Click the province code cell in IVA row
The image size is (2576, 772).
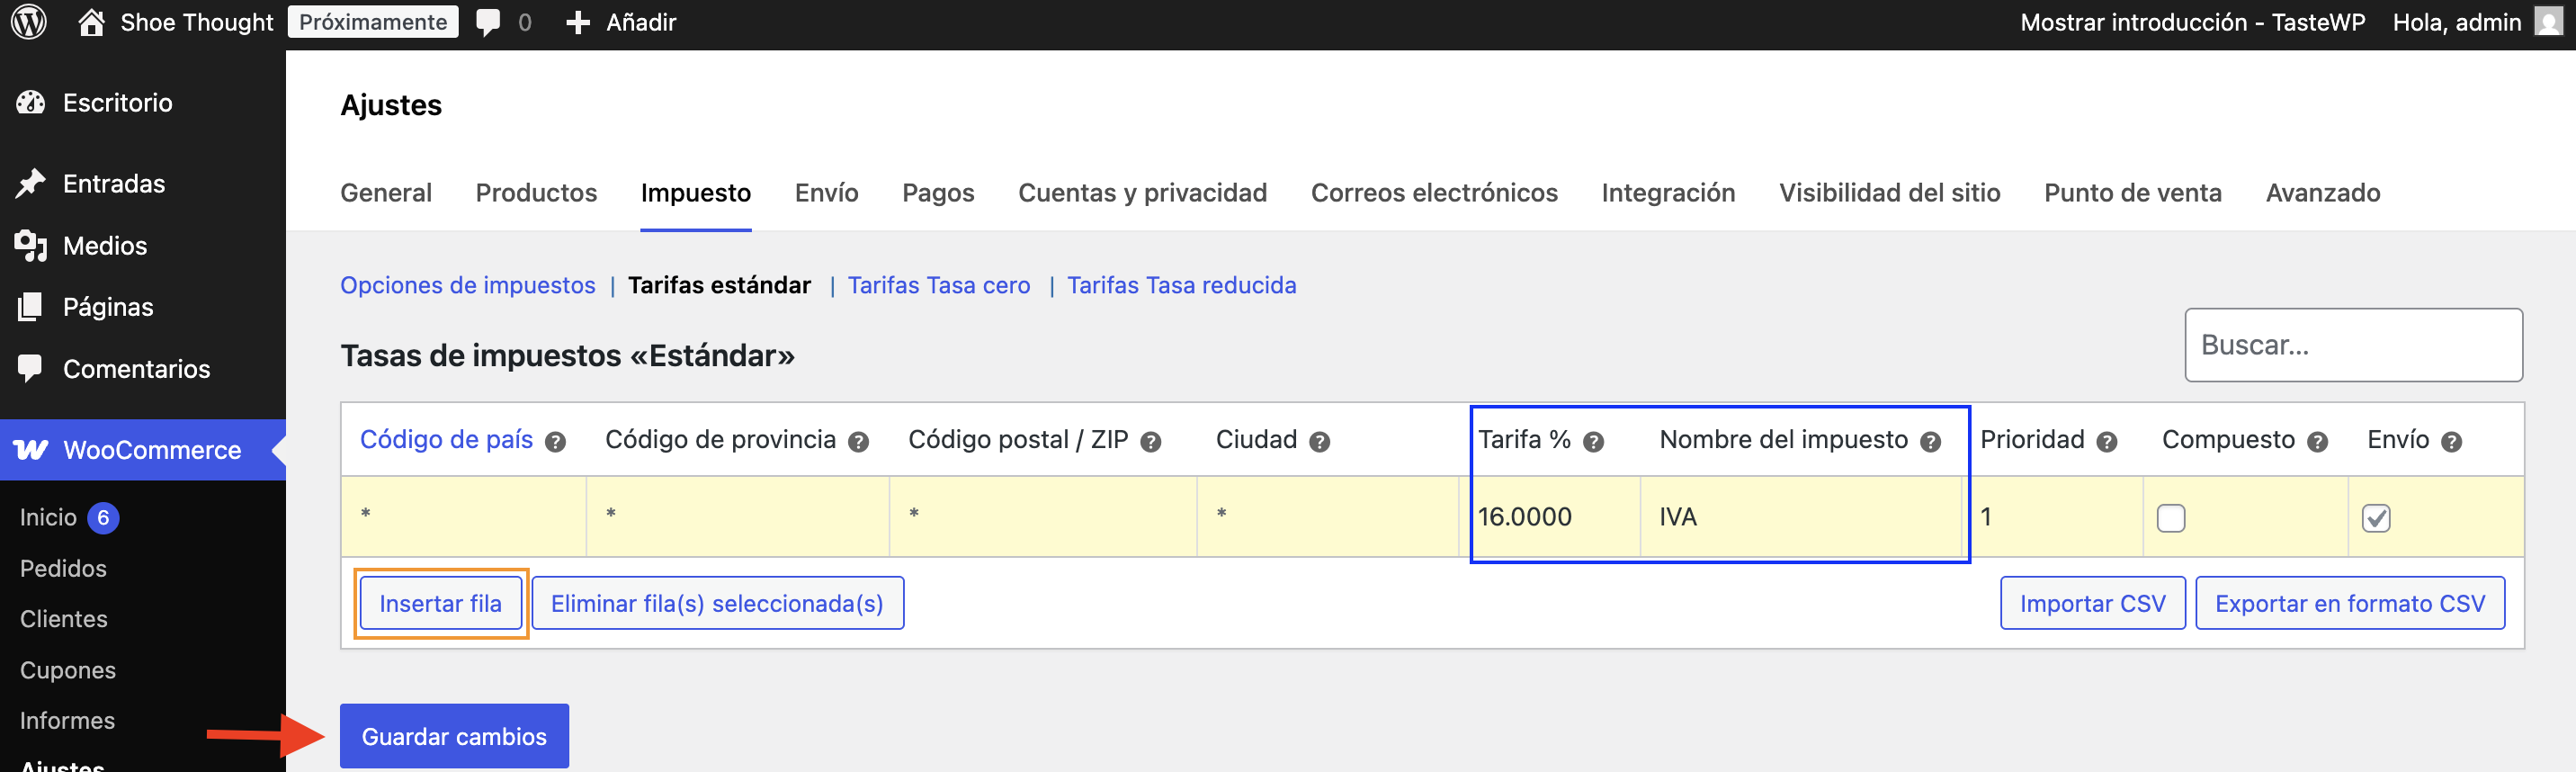point(738,517)
